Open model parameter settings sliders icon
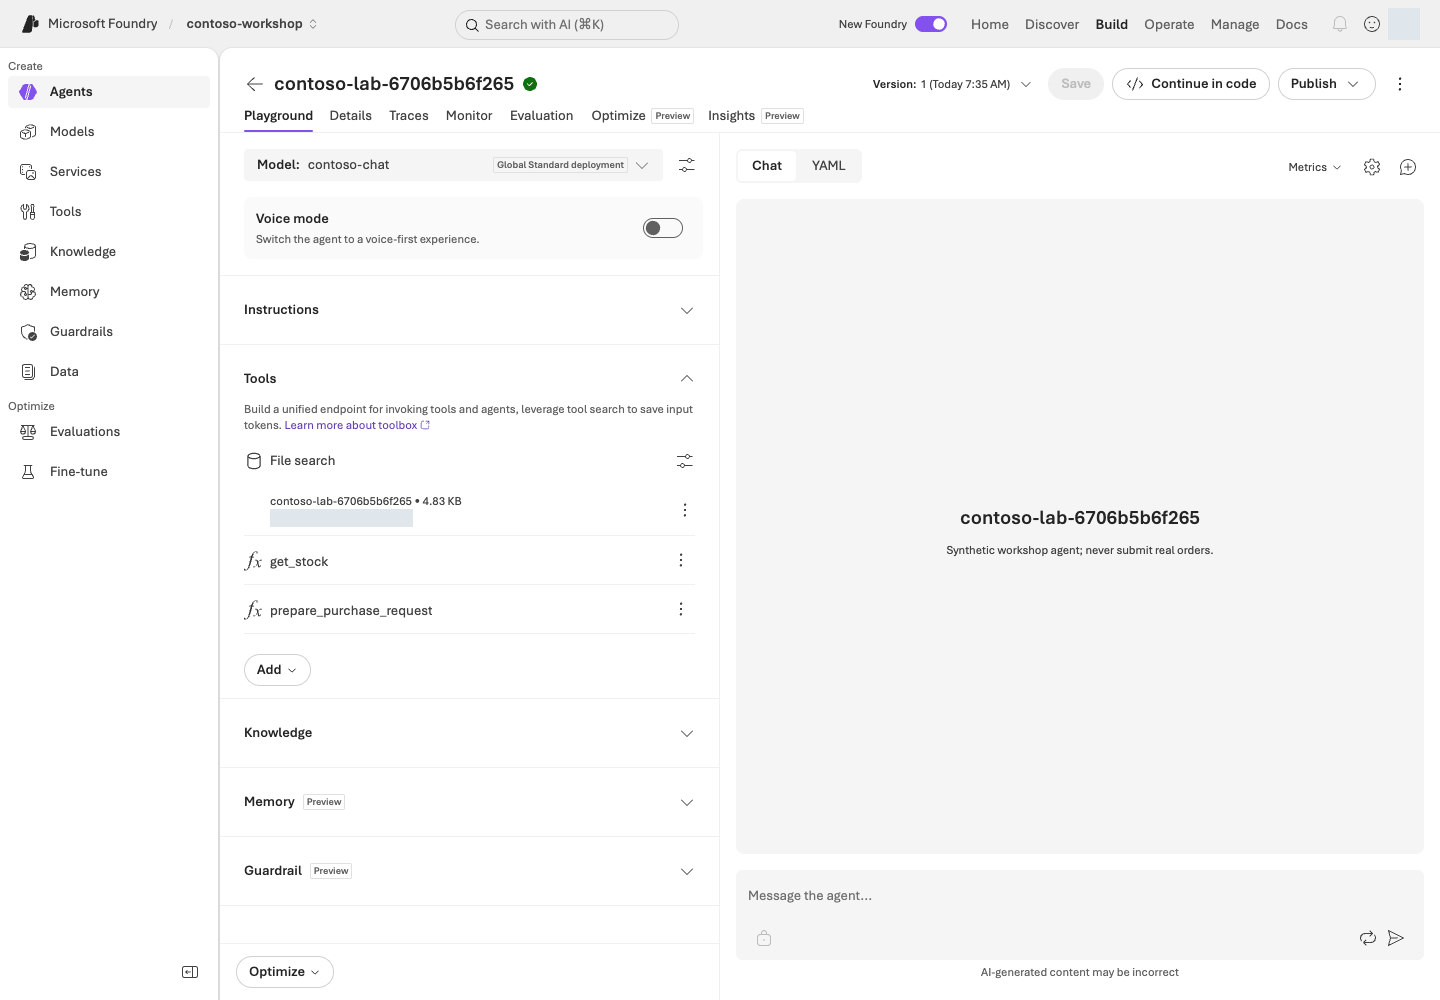The image size is (1440, 1000). 687,165
